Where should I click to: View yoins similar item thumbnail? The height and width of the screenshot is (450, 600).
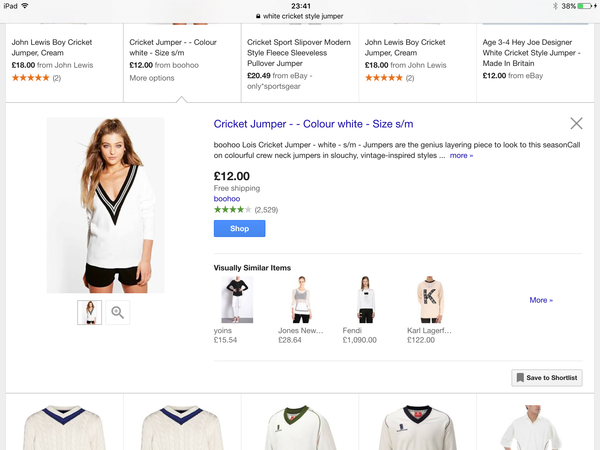[237, 300]
